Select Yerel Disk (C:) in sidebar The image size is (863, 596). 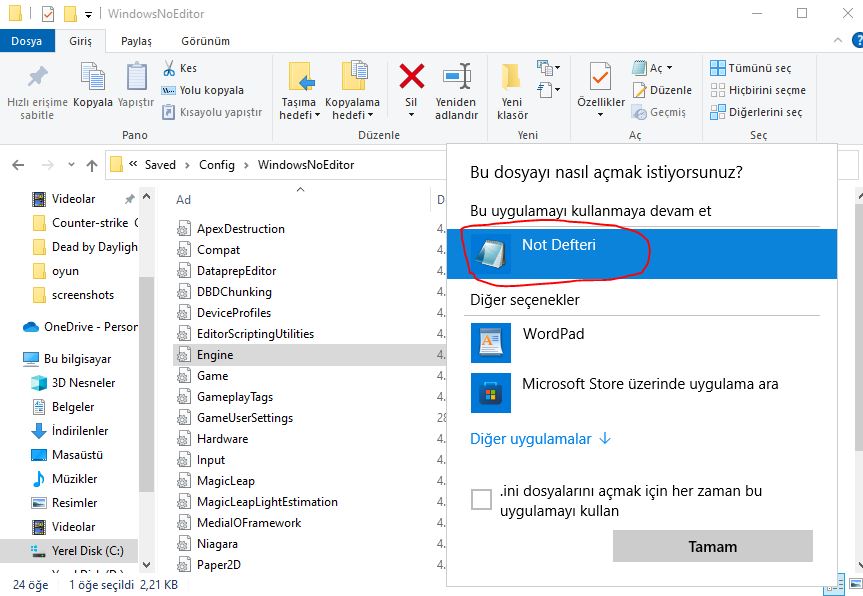tap(69, 550)
